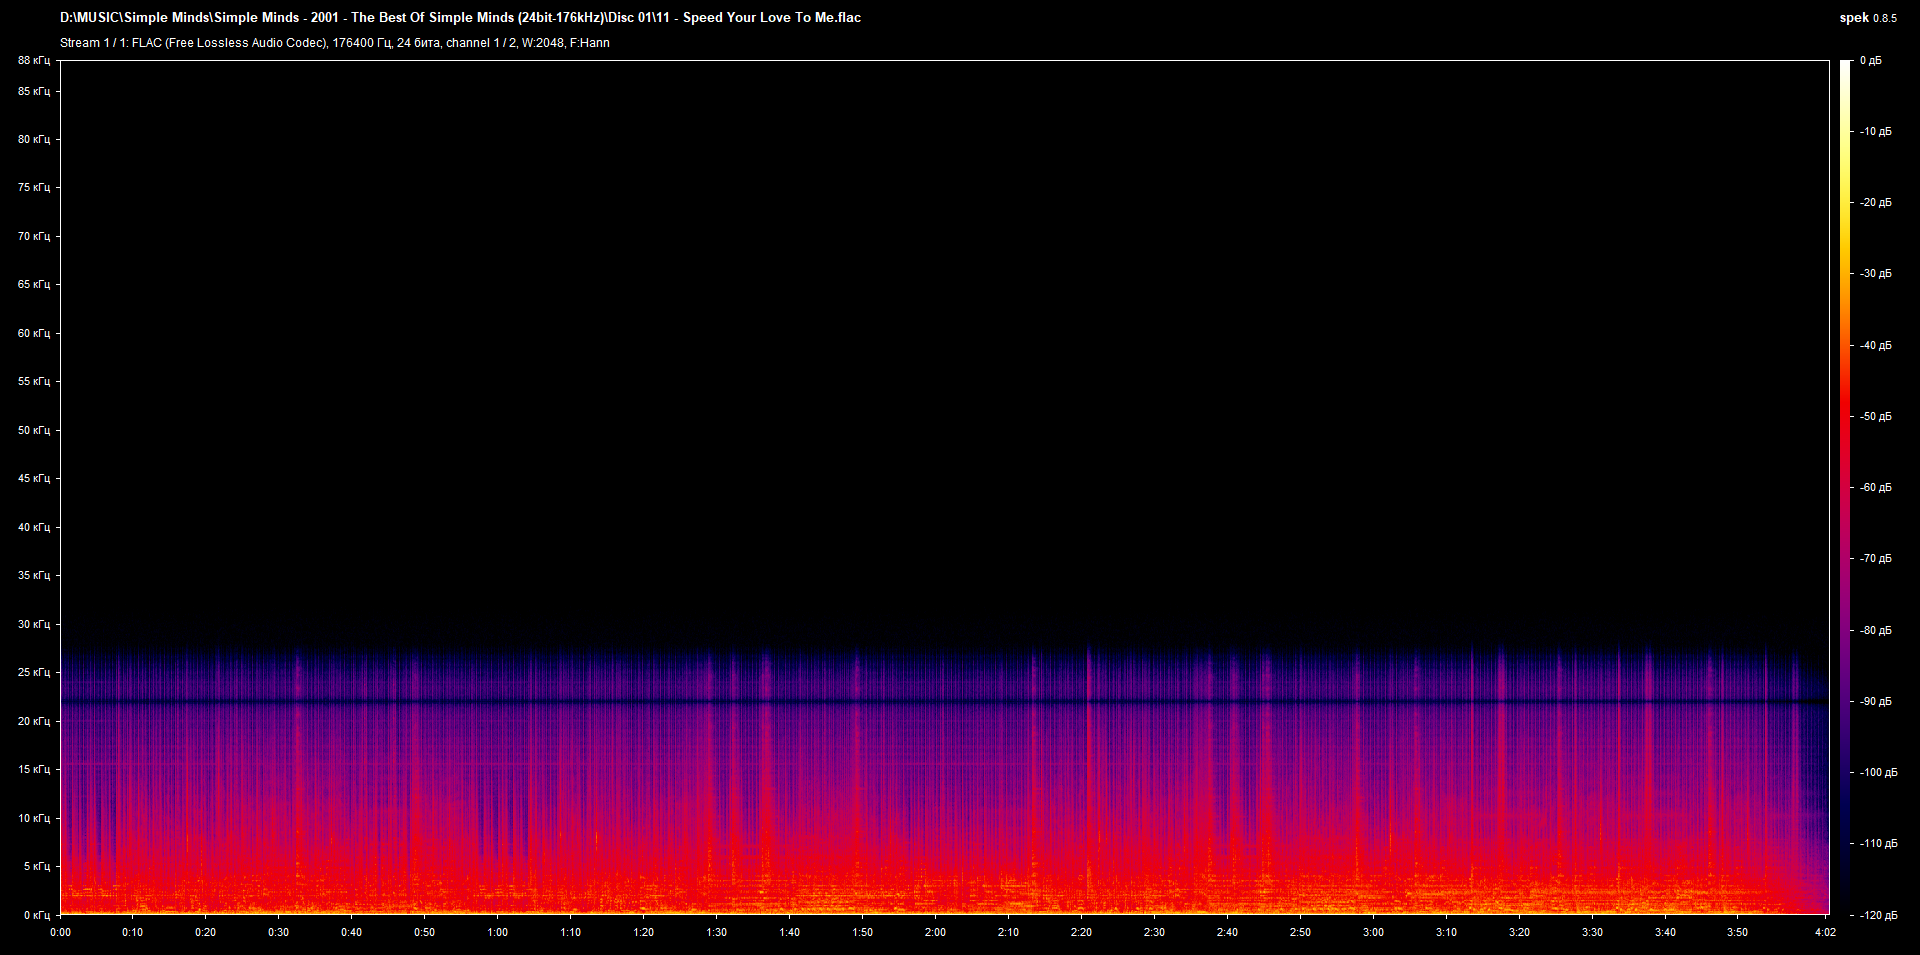Click the 10 кГц frequency label

coord(34,818)
